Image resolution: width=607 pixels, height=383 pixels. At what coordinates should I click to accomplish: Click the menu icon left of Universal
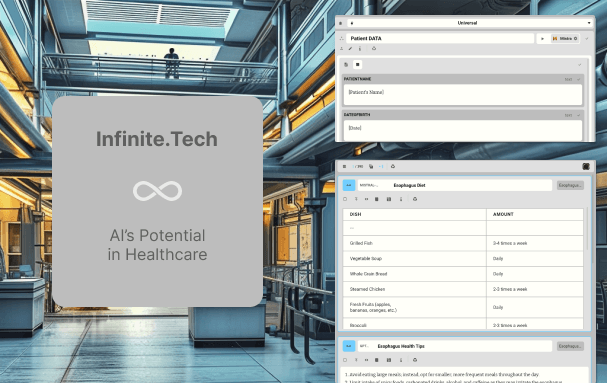tap(341, 23)
